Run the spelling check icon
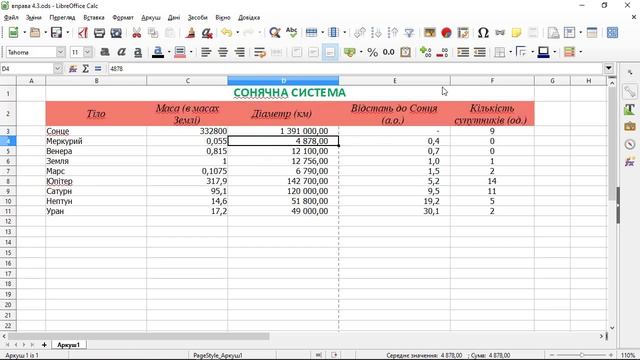 (x=291, y=33)
